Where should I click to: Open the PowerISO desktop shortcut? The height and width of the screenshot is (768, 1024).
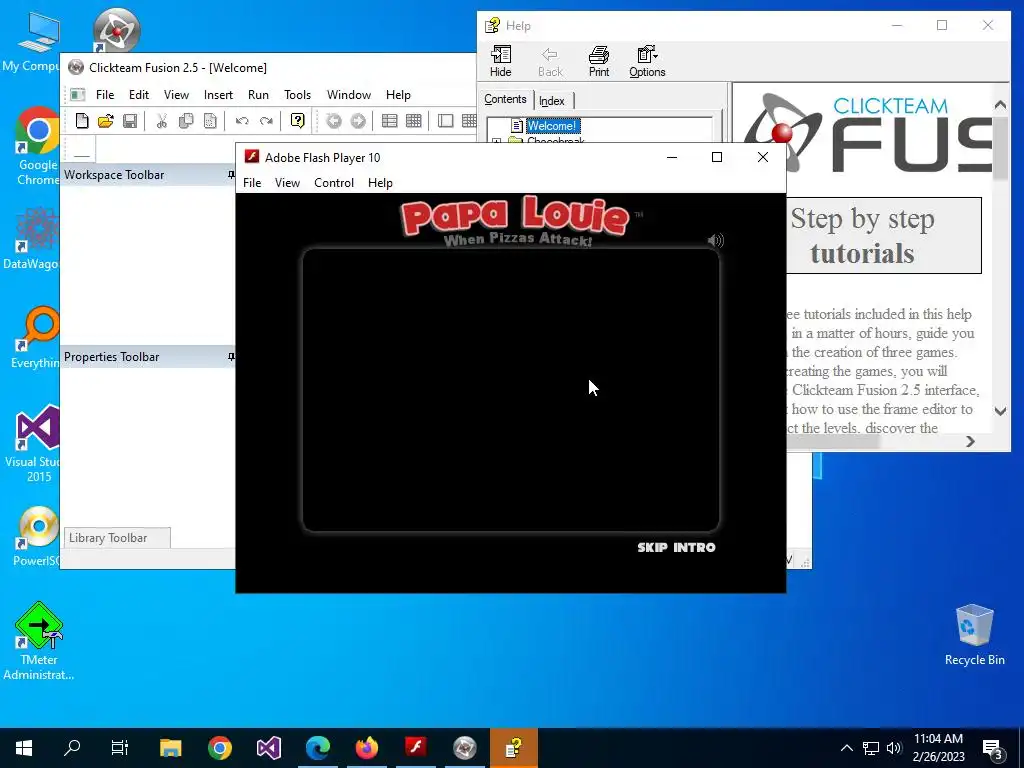tap(38, 536)
